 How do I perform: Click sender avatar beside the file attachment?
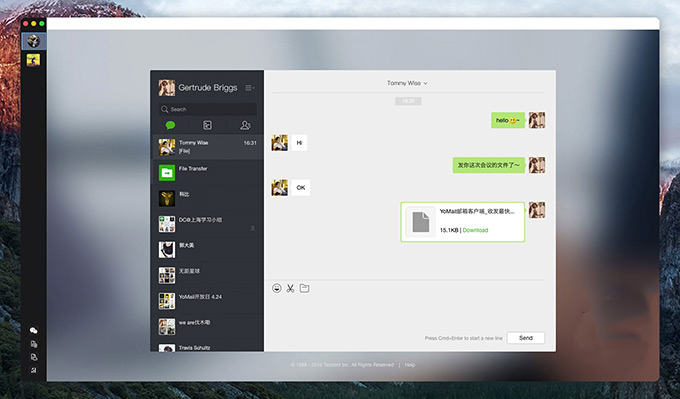pyautogui.click(x=537, y=210)
